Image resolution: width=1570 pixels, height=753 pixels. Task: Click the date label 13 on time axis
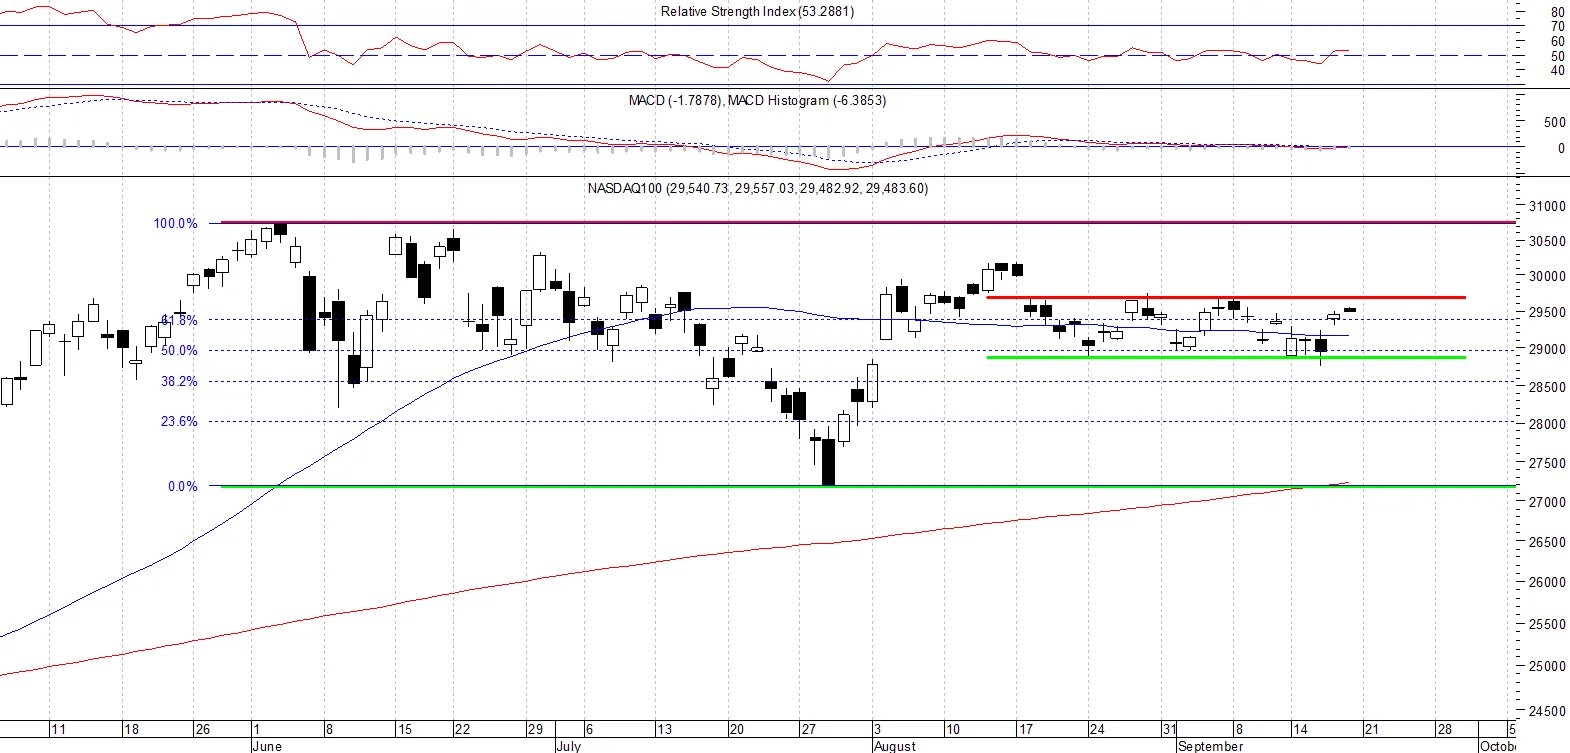tap(664, 729)
